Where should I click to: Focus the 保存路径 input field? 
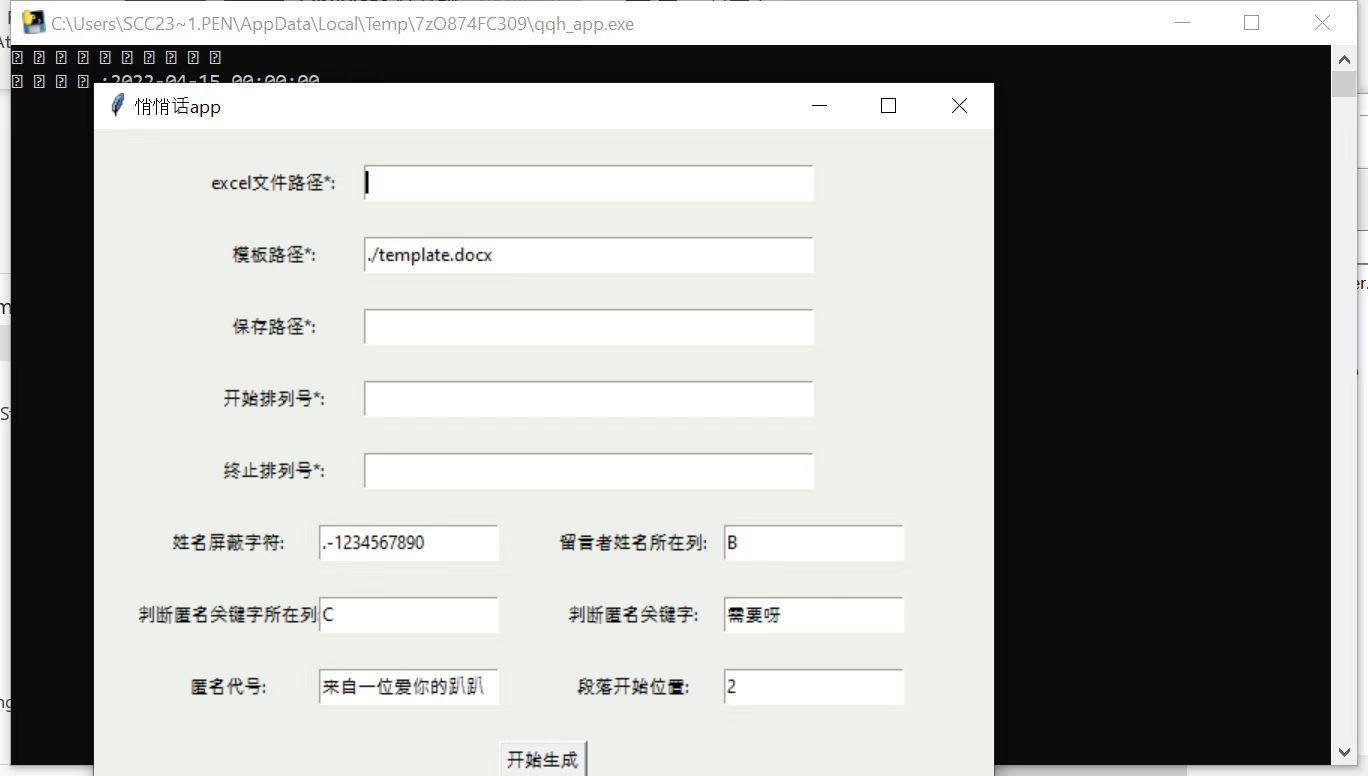click(588, 327)
